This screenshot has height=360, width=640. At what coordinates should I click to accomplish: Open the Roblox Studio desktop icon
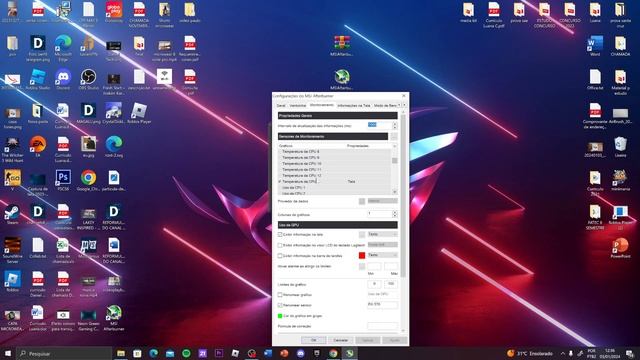coord(38,79)
